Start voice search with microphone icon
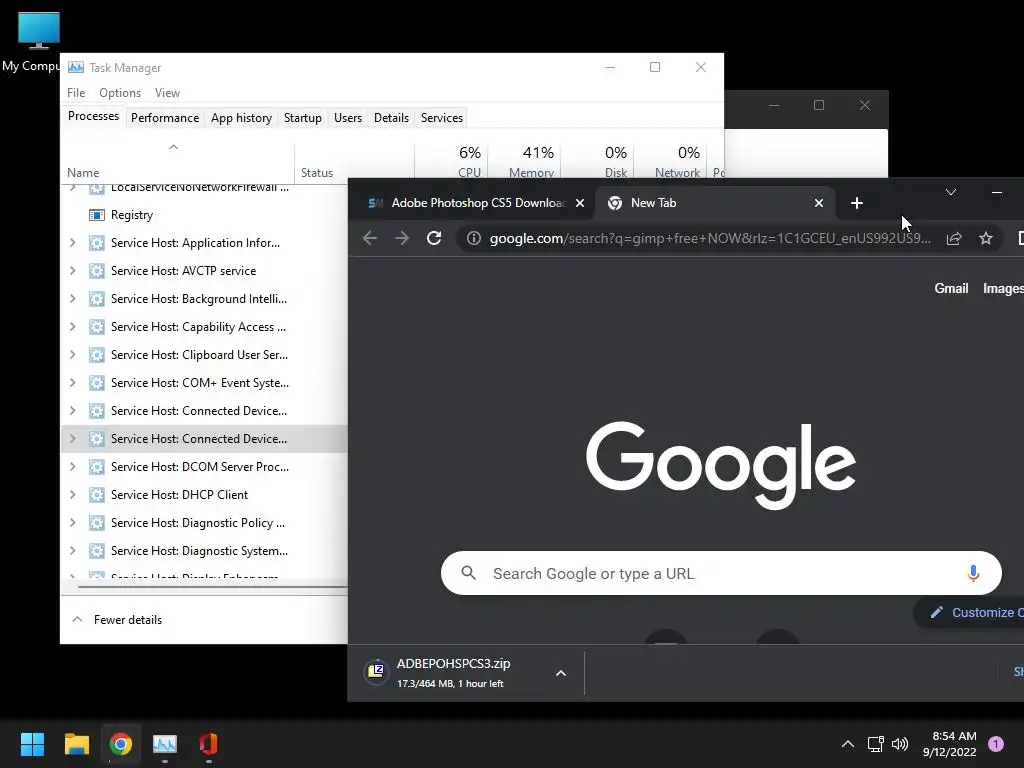This screenshot has width=1024, height=768. 973,573
